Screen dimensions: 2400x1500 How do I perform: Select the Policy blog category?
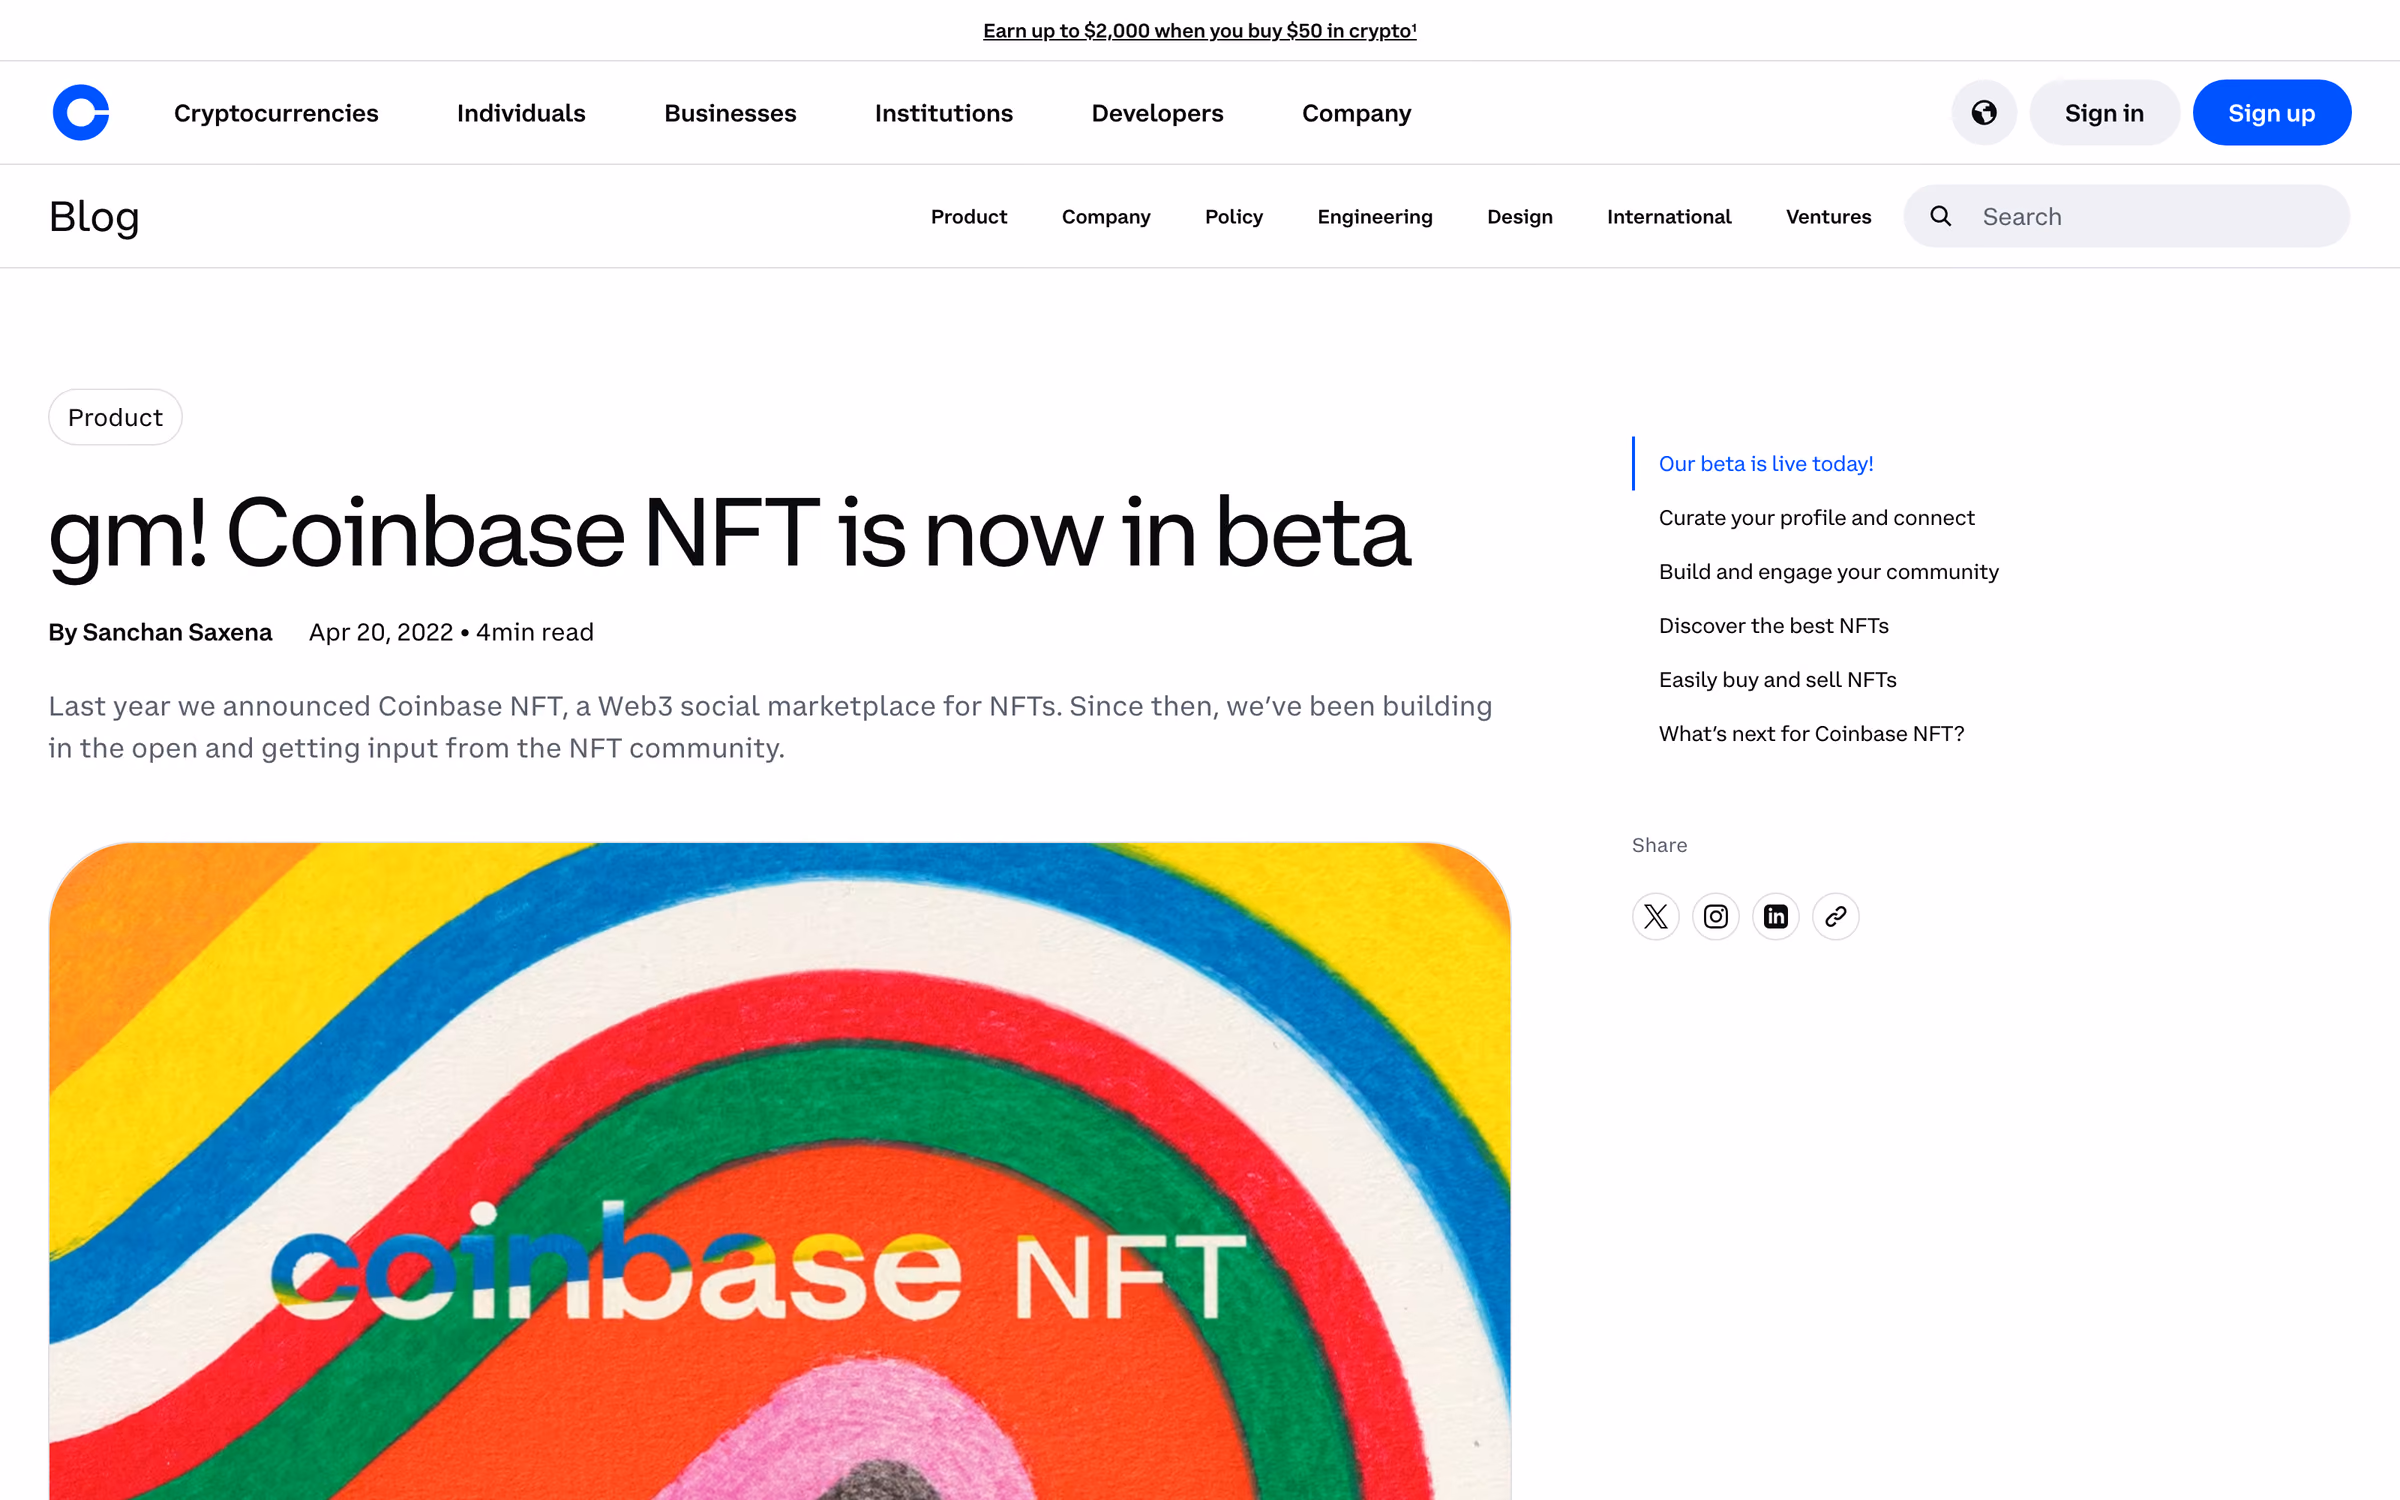point(1234,217)
